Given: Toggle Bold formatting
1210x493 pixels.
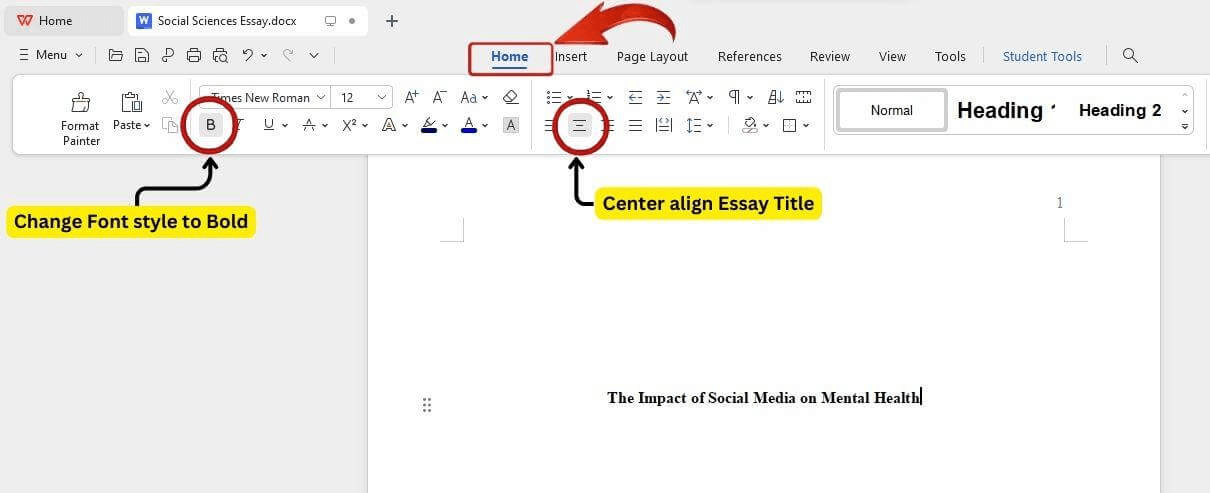Looking at the screenshot, I should pyautogui.click(x=210, y=125).
